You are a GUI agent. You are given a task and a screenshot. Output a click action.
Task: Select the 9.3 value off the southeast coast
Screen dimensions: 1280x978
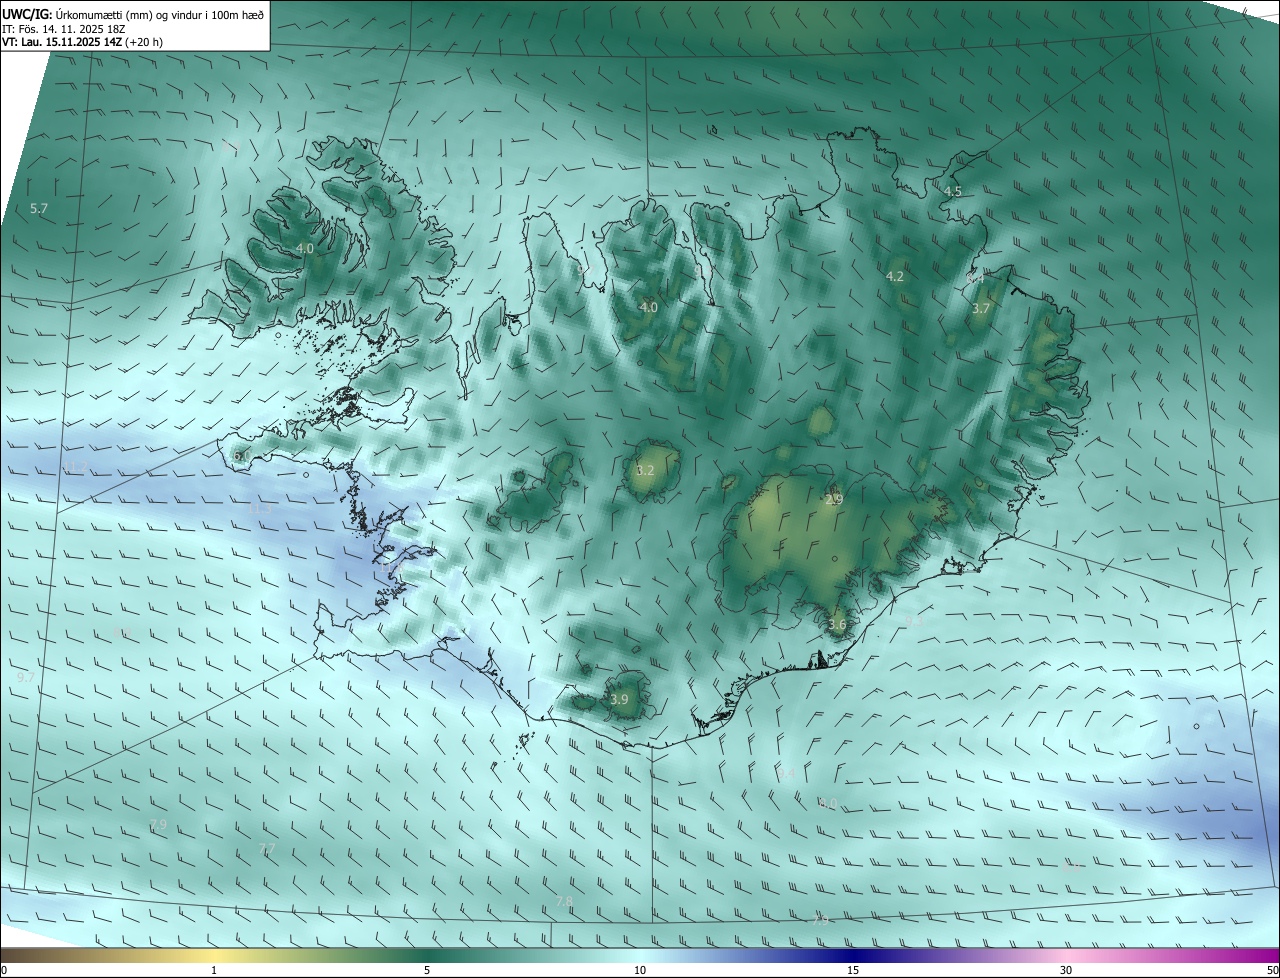click(913, 621)
